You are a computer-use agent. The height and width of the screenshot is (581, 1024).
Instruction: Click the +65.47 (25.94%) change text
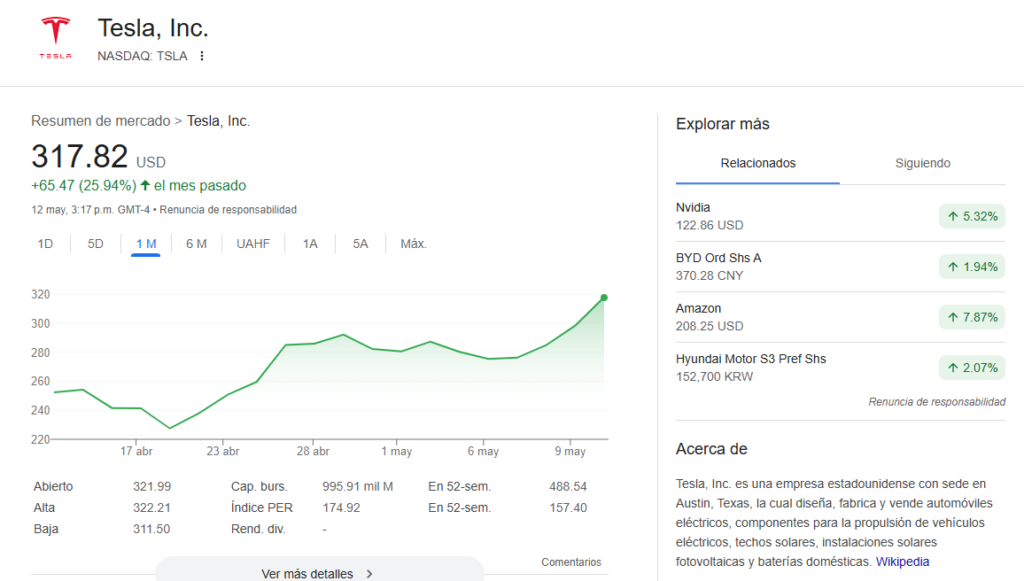(x=84, y=185)
